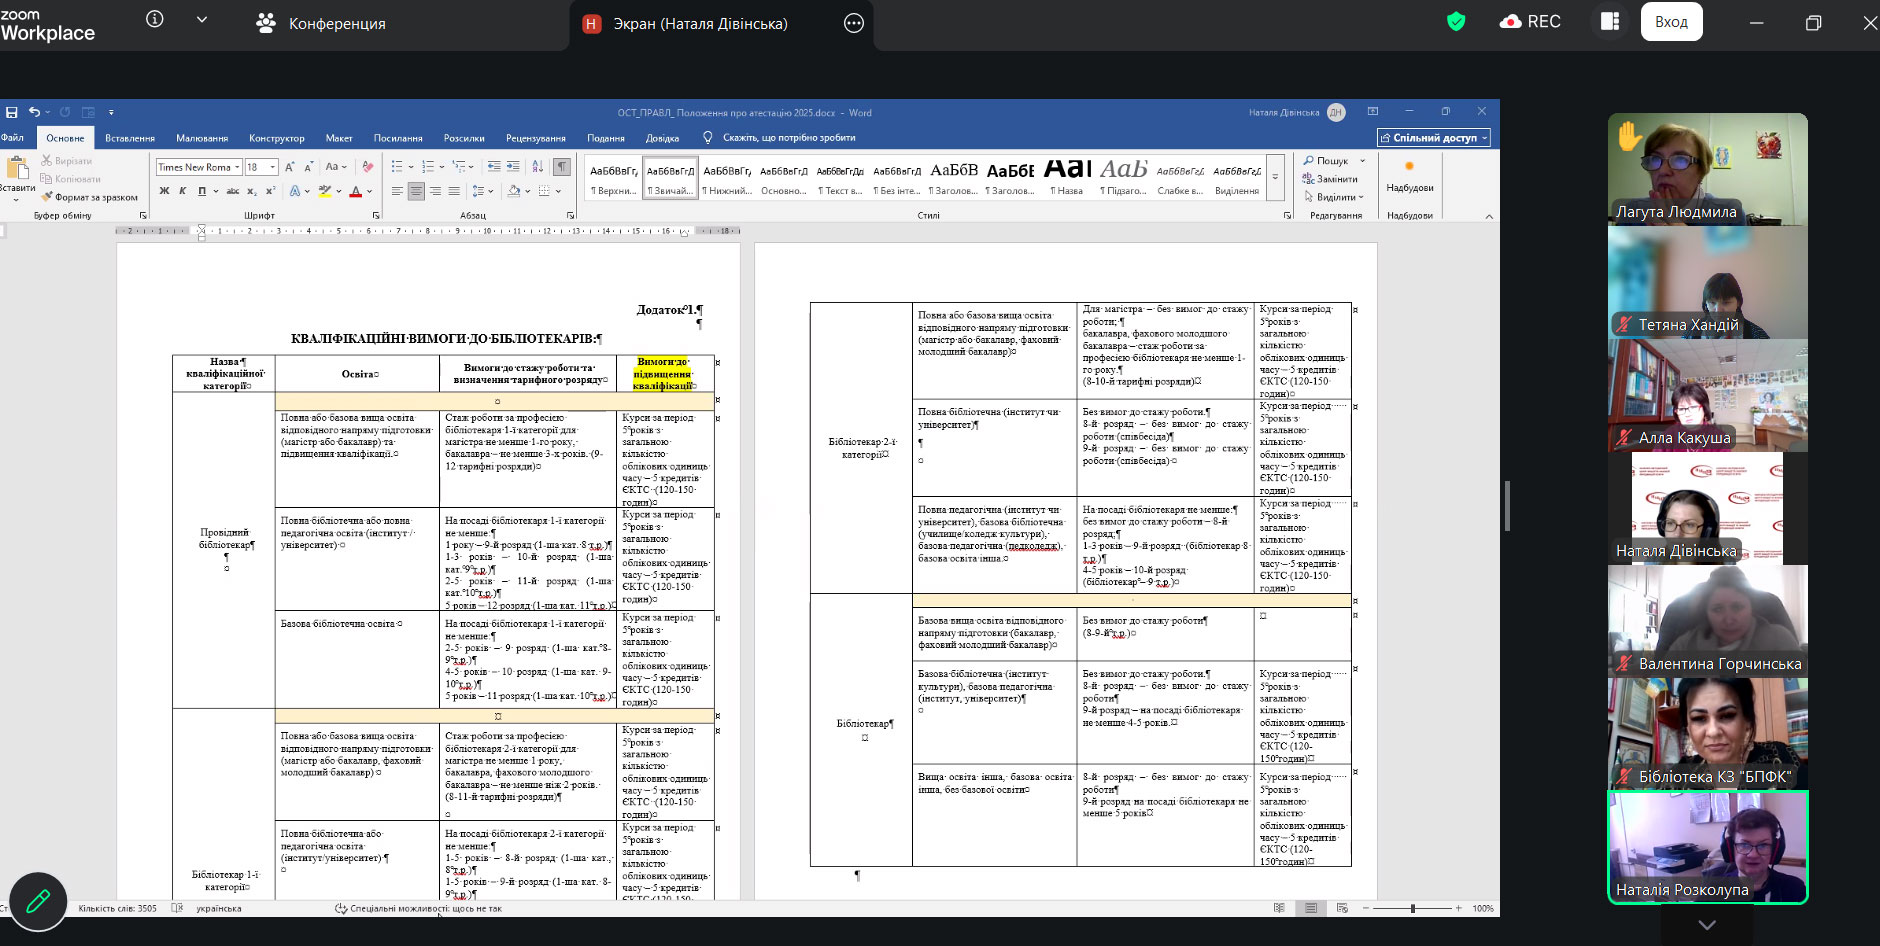This screenshot has height=946, width=1880.
Task: Open the Zoom layout view icon
Action: [x=1609, y=22]
